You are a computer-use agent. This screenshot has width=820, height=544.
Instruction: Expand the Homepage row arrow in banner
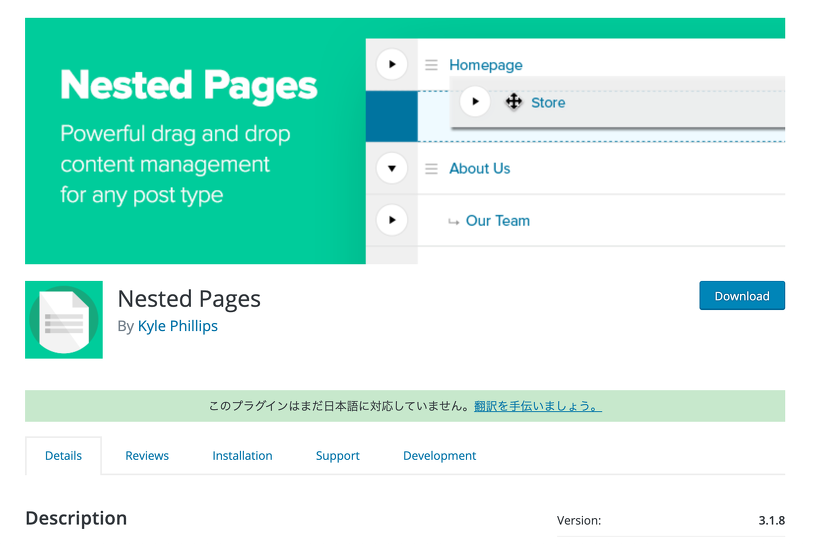pyautogui.click(x=392, y=64)
